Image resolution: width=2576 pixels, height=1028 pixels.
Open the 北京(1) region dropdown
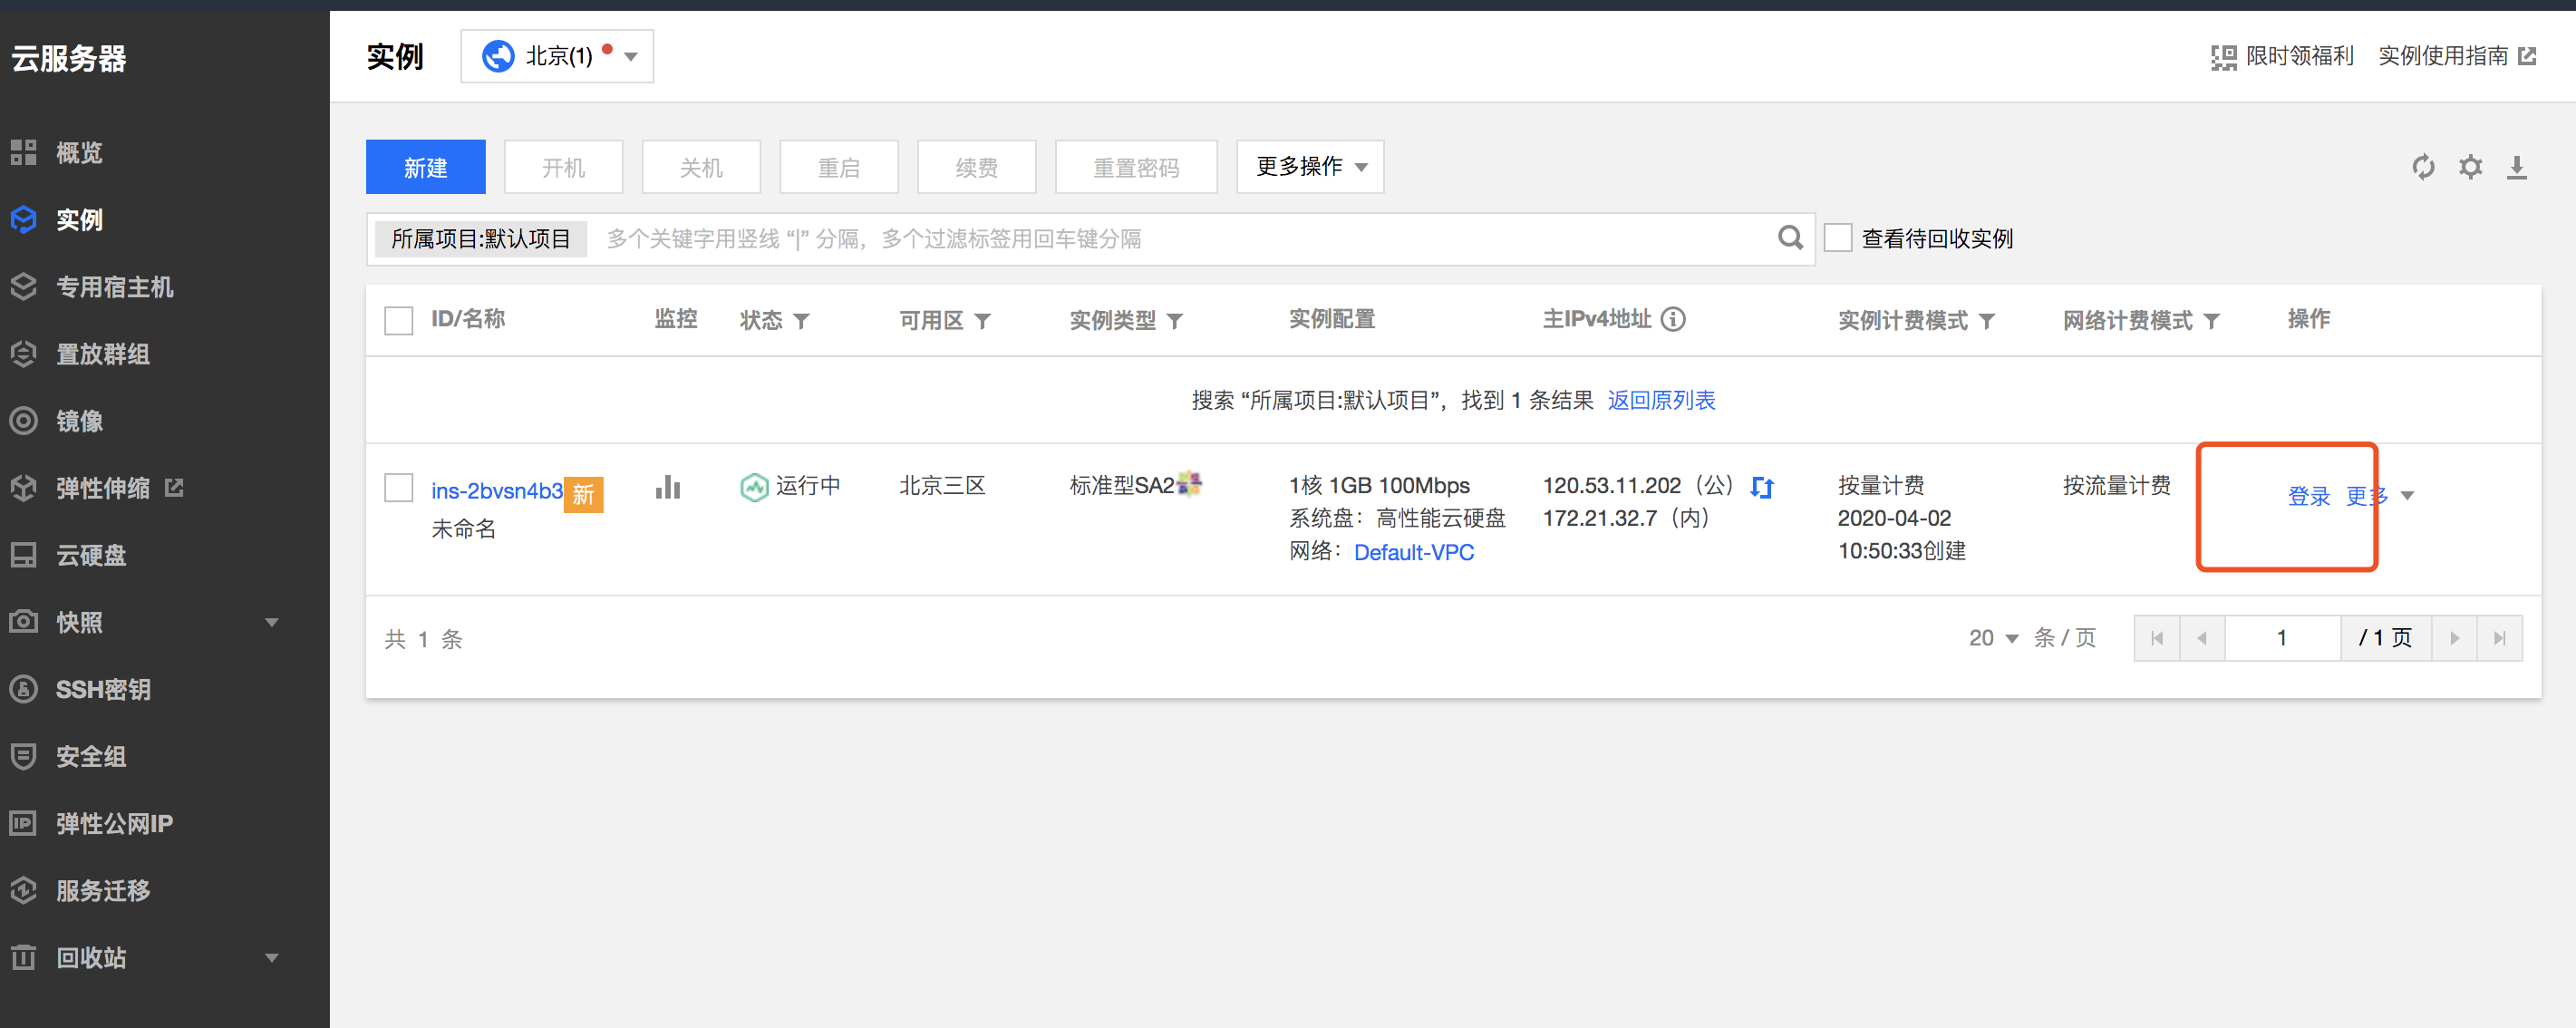557,56
